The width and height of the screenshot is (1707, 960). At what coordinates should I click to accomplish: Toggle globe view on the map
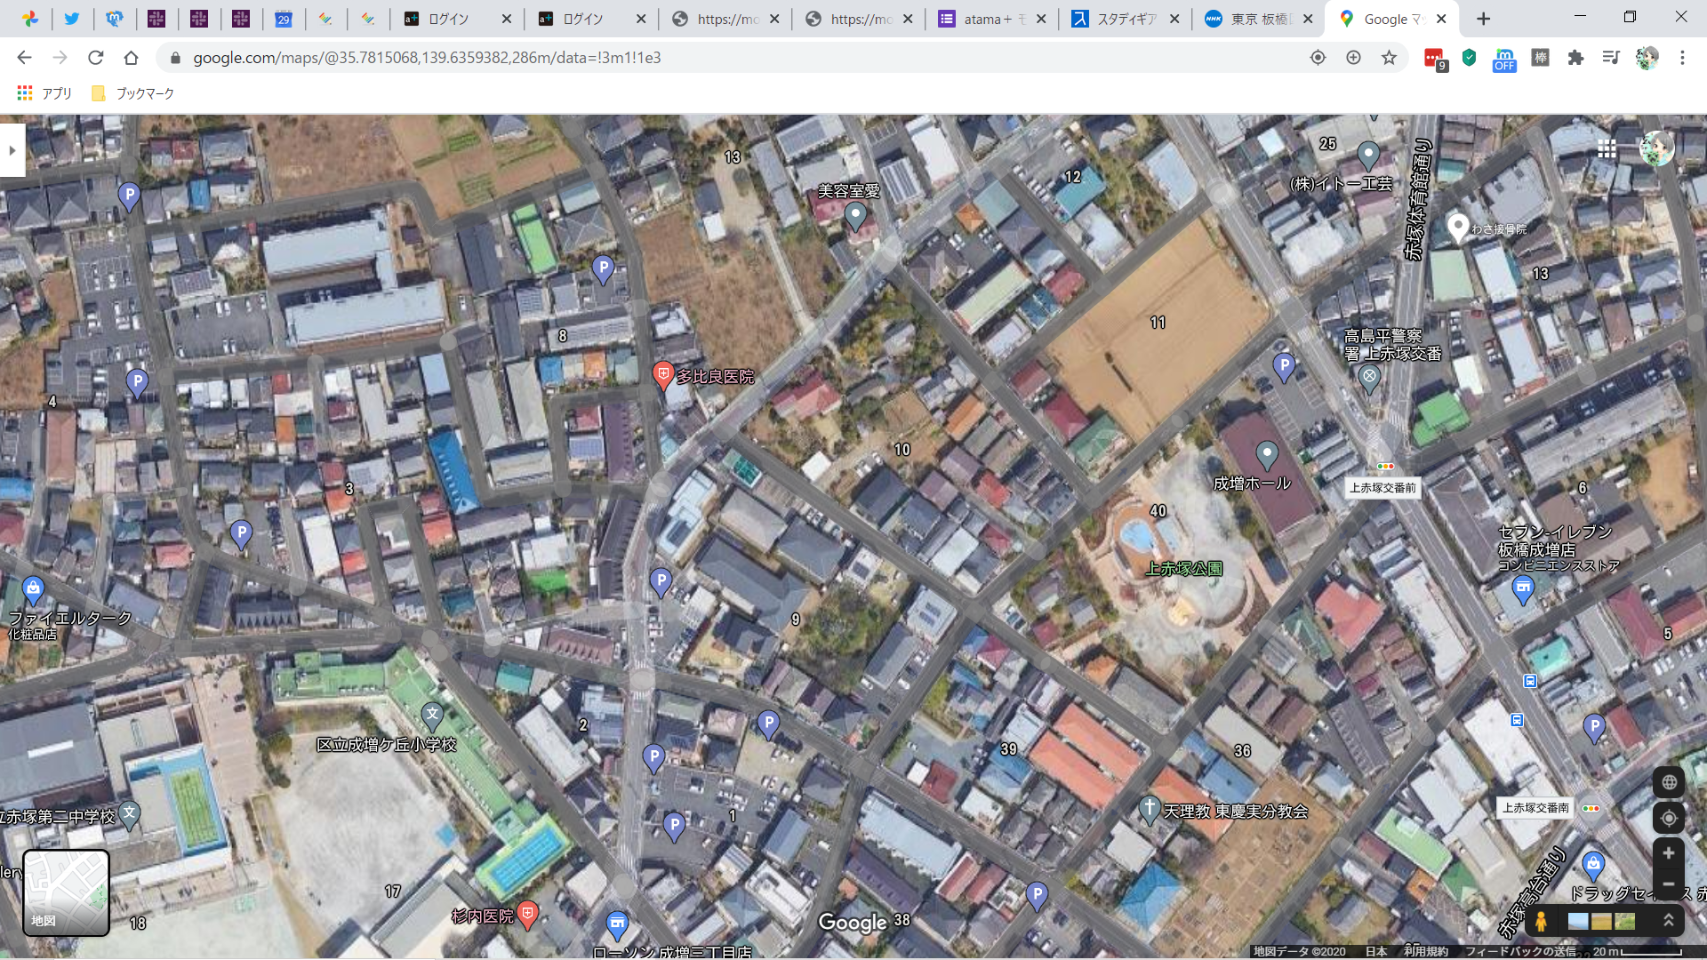(1668, 782)
